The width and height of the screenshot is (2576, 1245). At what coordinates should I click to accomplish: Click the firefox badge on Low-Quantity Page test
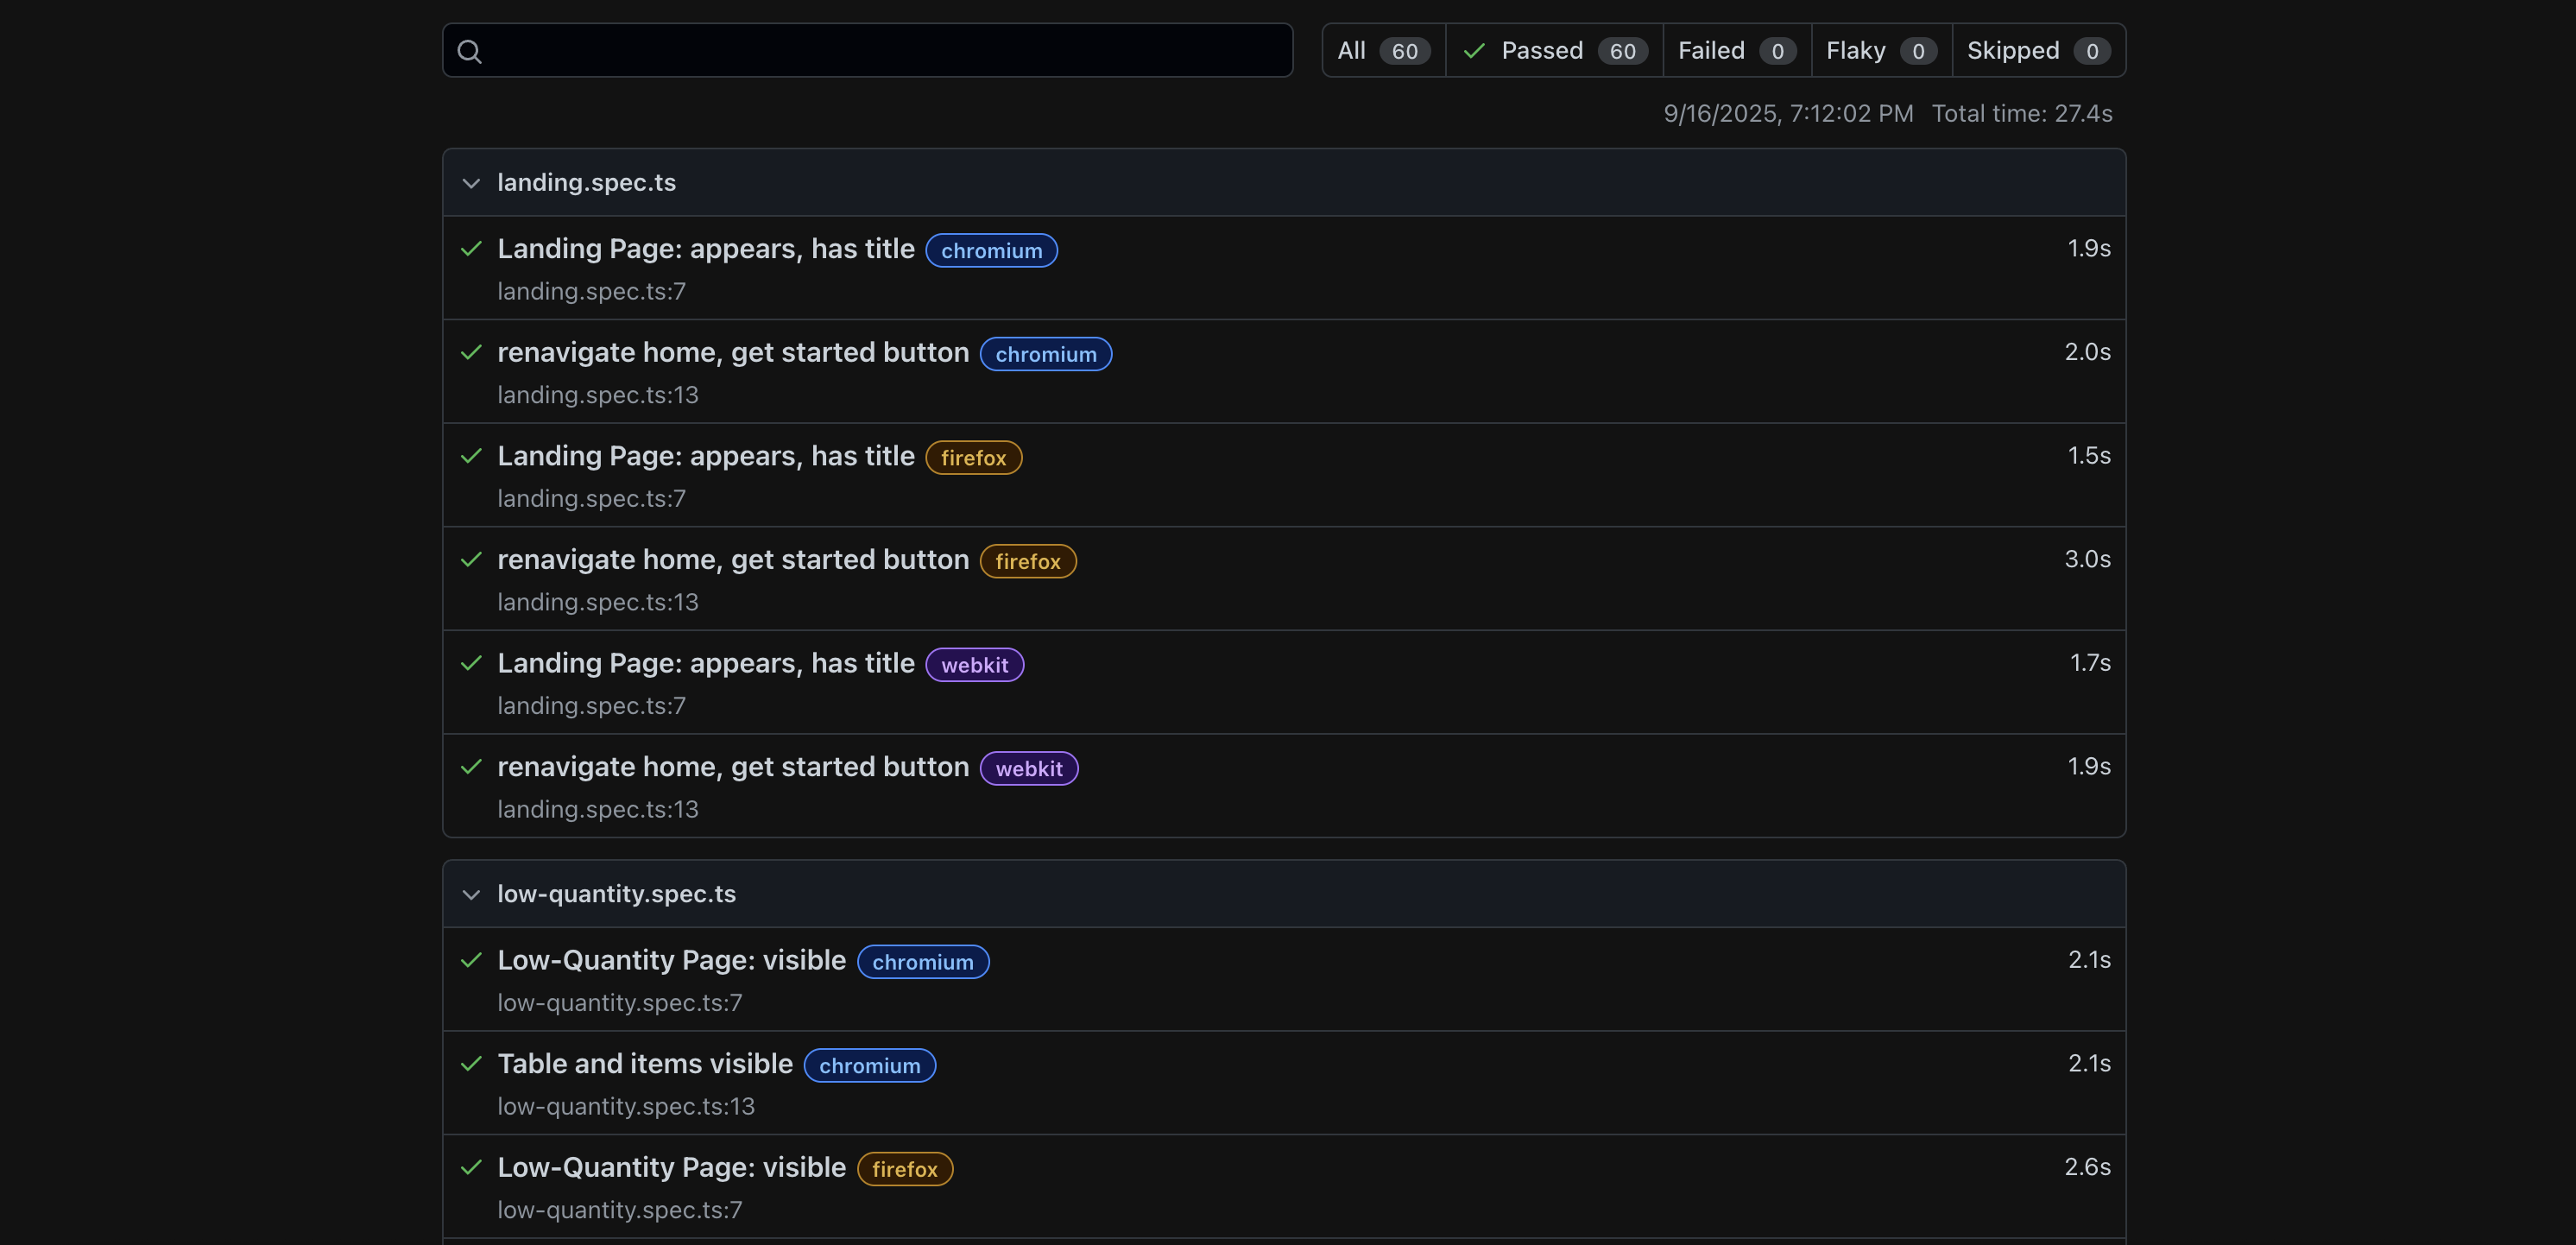pyautogui.click(x=904, y=1169)
